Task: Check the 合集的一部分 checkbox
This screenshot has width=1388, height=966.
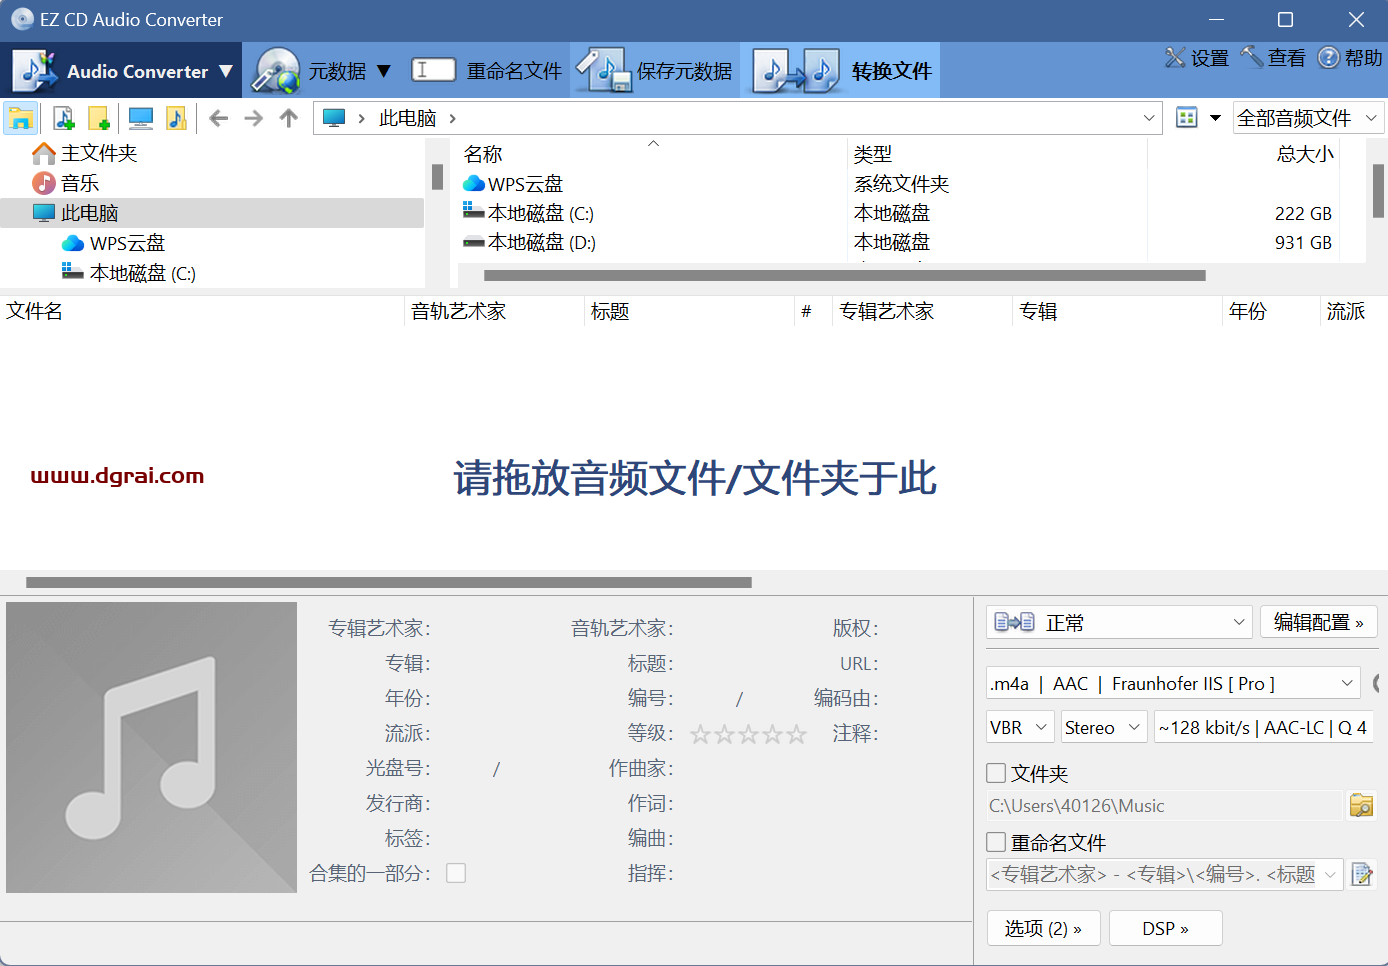Action: pos(456,873)
